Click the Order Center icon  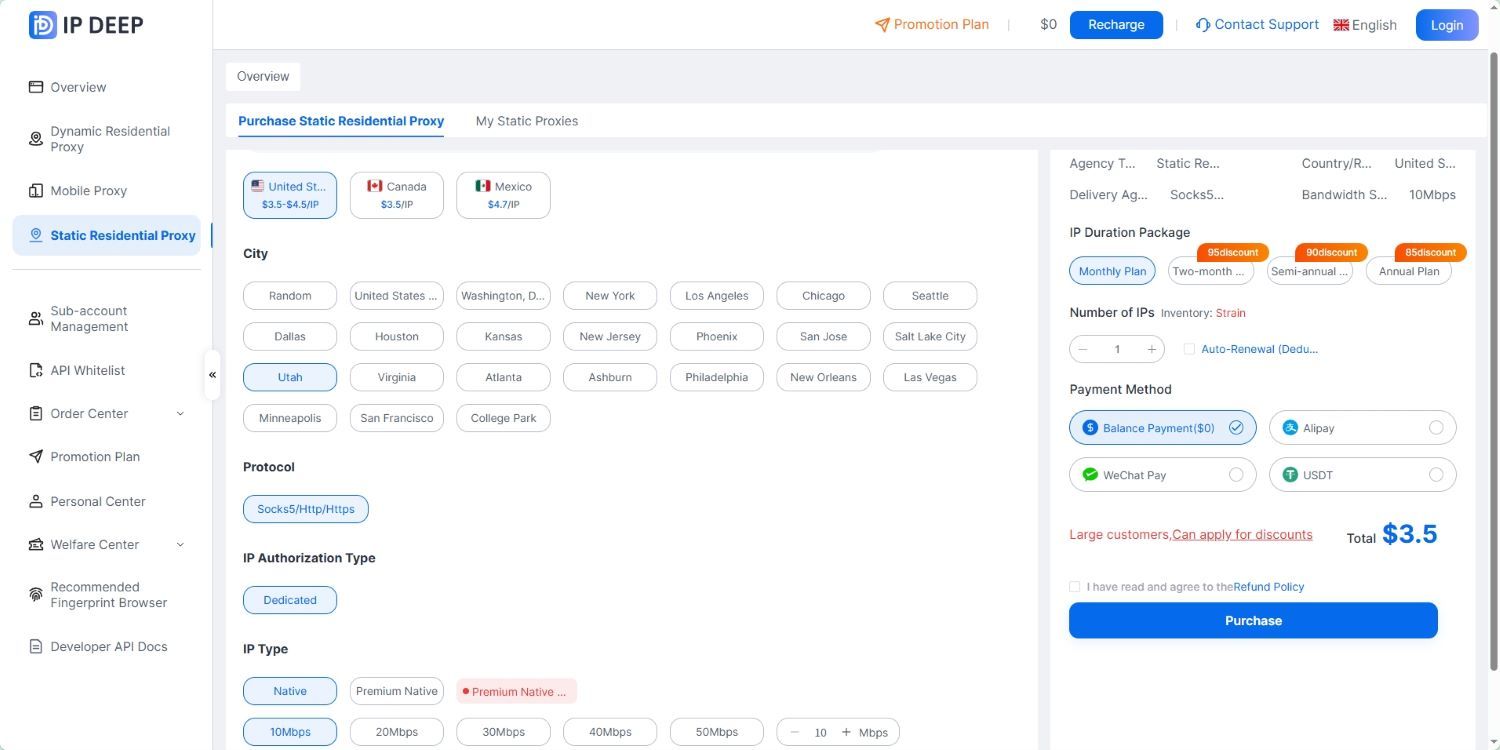tap(36, 413)
